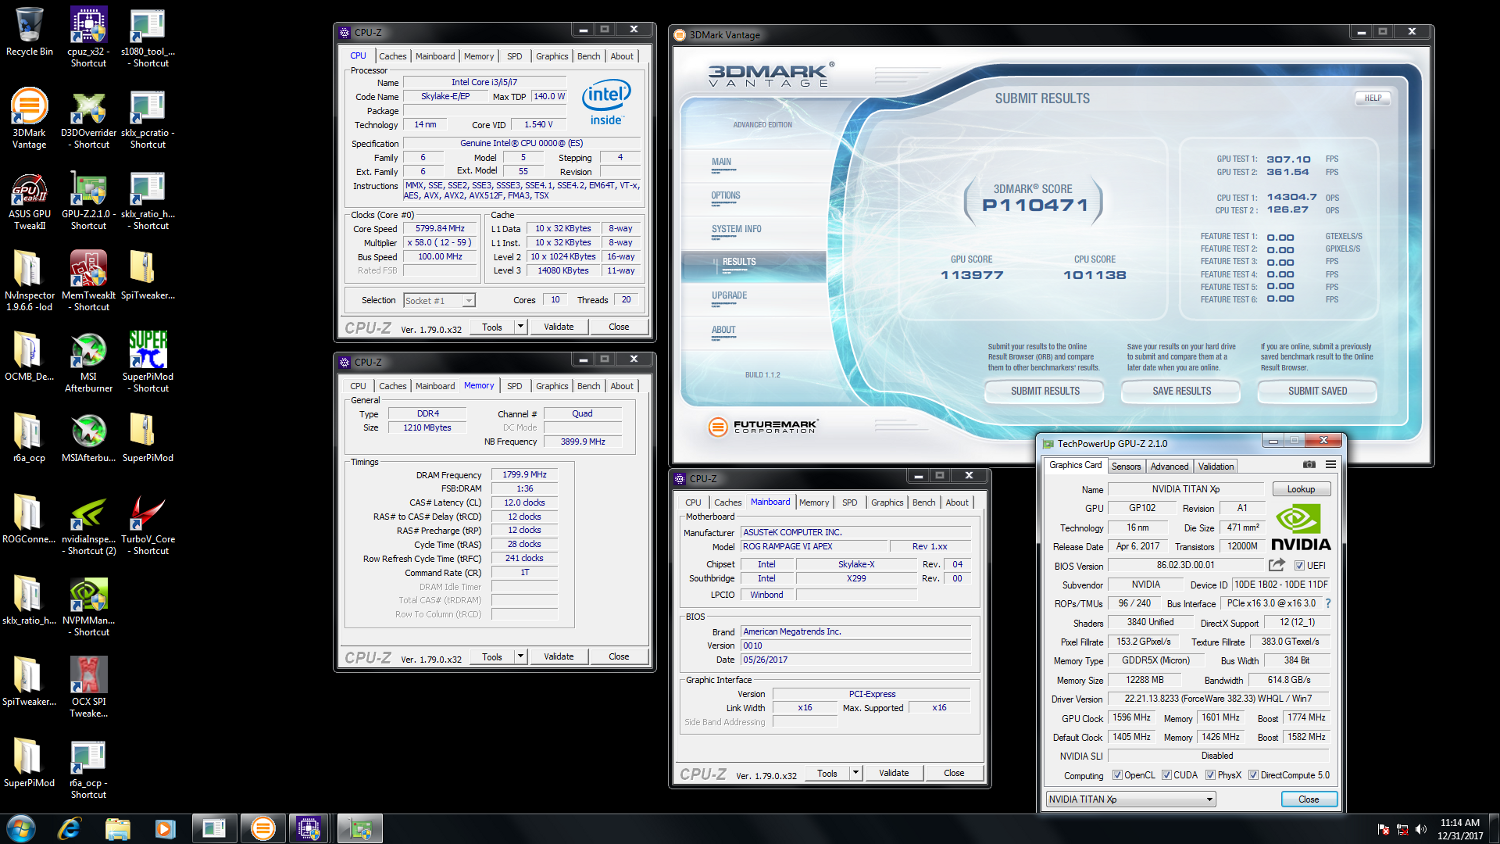Click the Bus Interface question mark icon

click(1328, 603)
